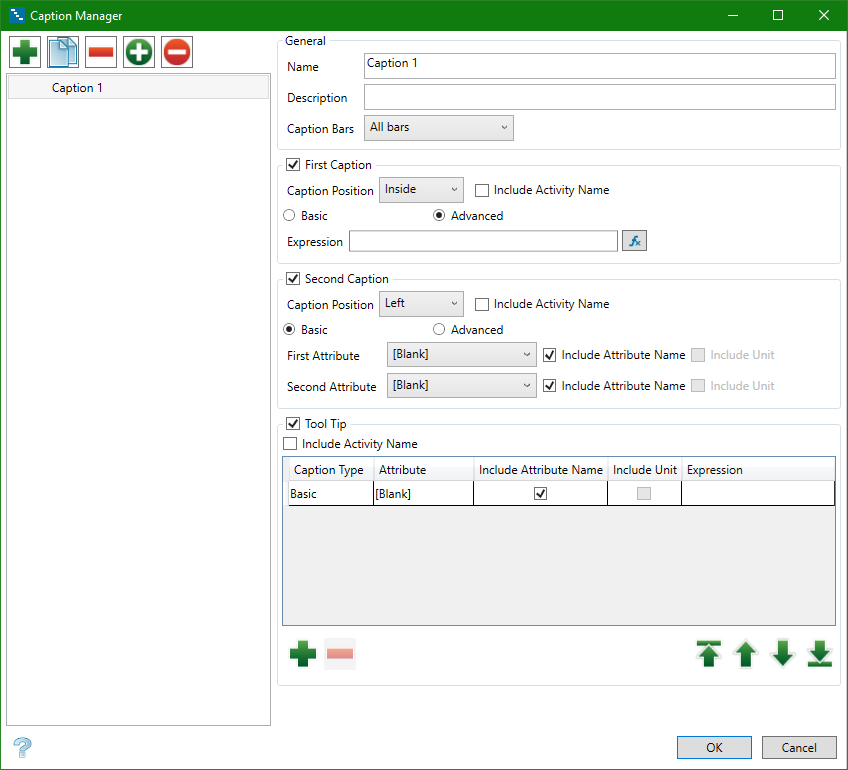The height and width of the screenshot is (770, 848).
Task: Move tool tip row to top
Action: click(708, 654)
